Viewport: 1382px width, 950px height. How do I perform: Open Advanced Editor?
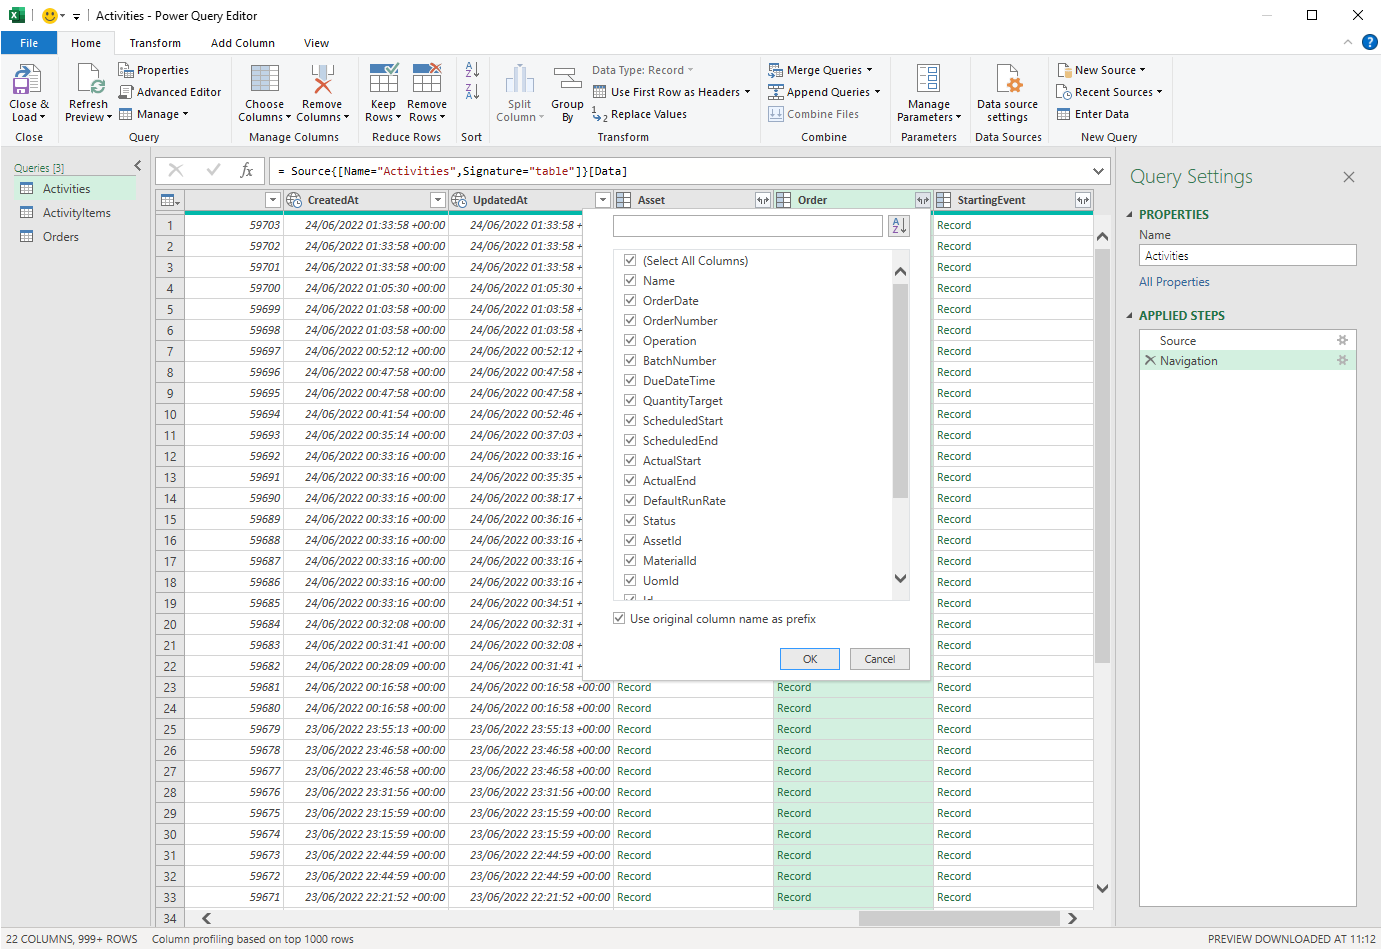coord(170,92)
